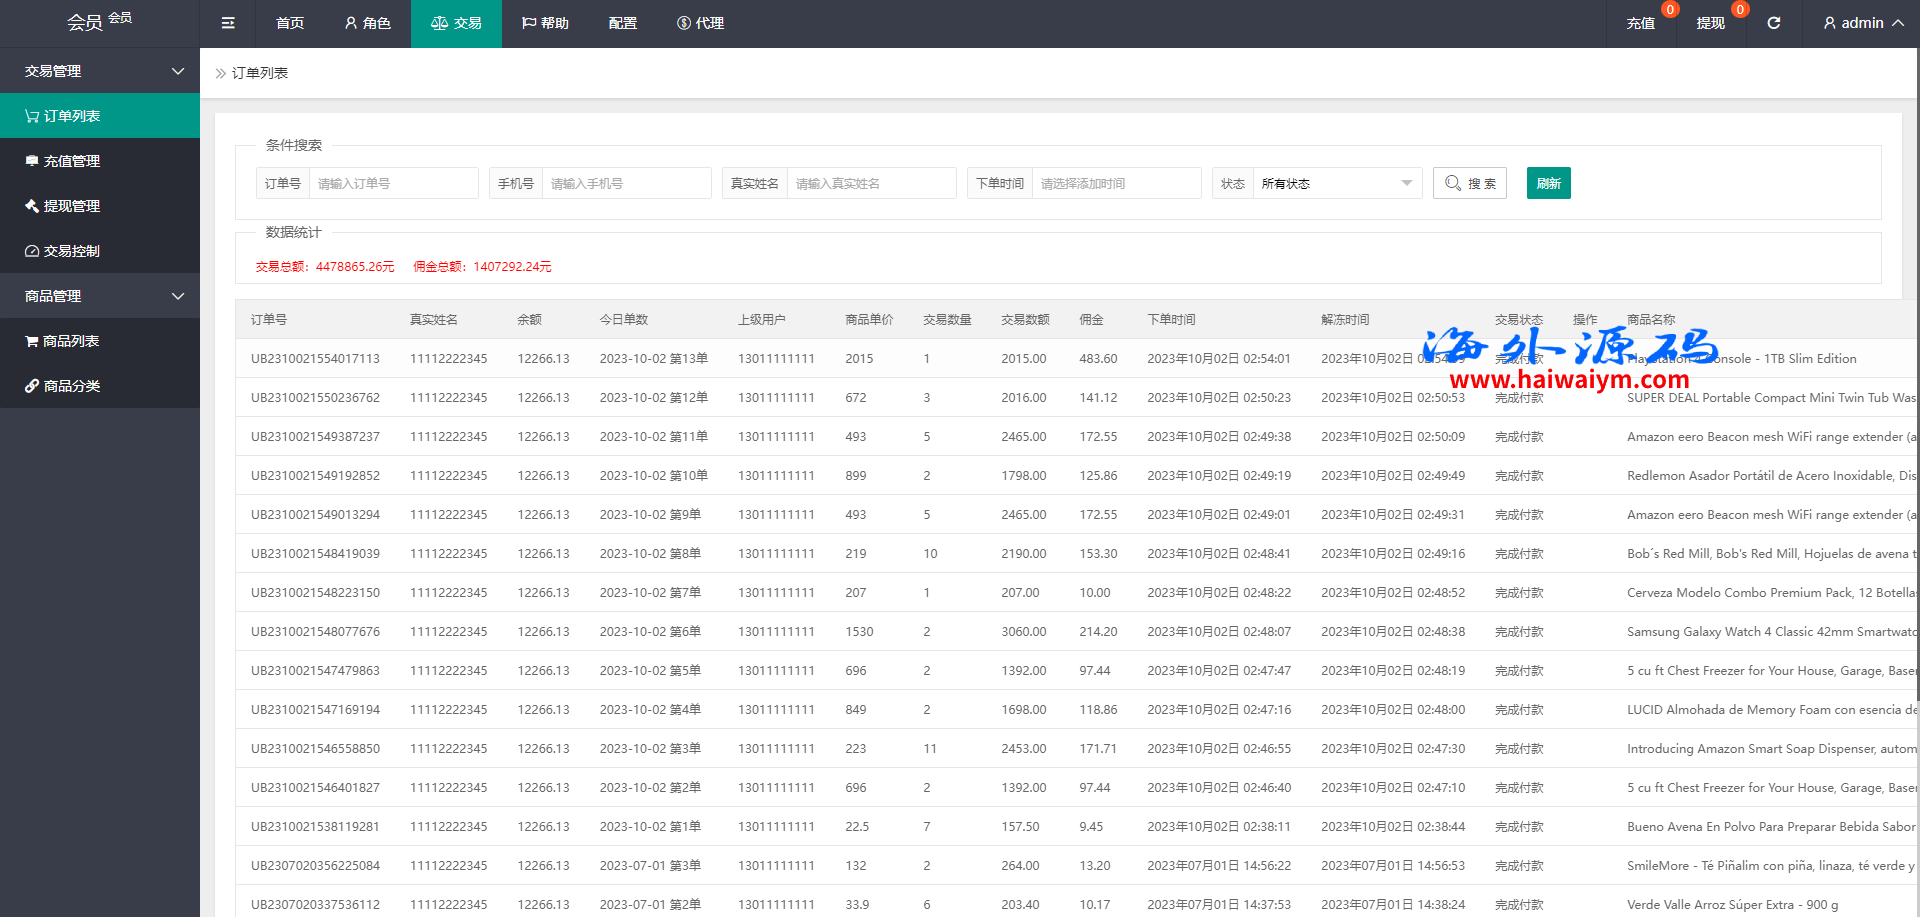Go to 充值管理 in sidebar
The image size is (1920, 917).
point(71,161)
